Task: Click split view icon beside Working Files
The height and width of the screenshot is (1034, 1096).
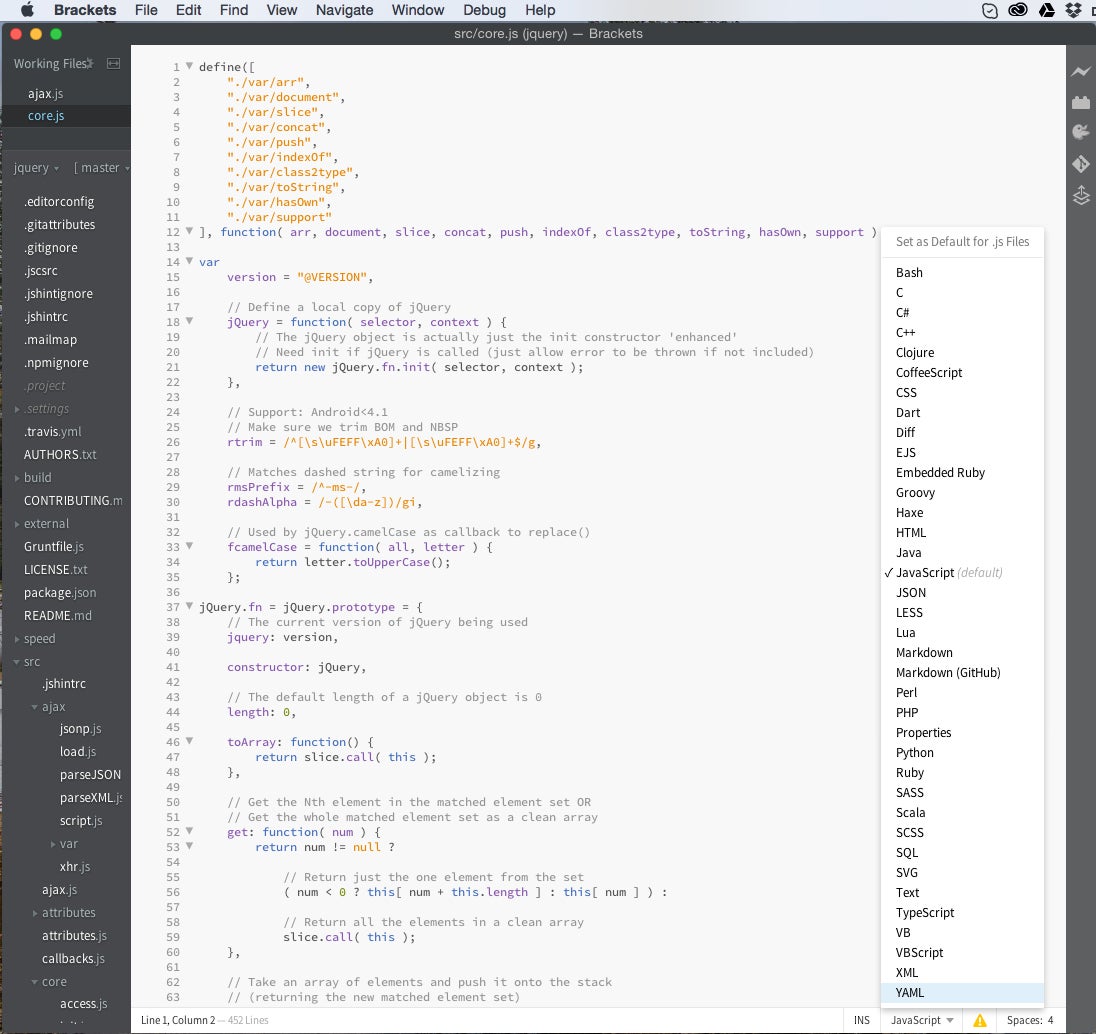Action: pyautogui.click(x=113, y=64)
